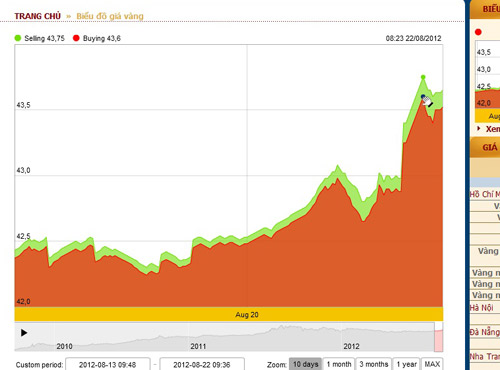The image size is (500, 370).
Task: Click the red dot in sidebar chart legend
Action: [478, 32]
